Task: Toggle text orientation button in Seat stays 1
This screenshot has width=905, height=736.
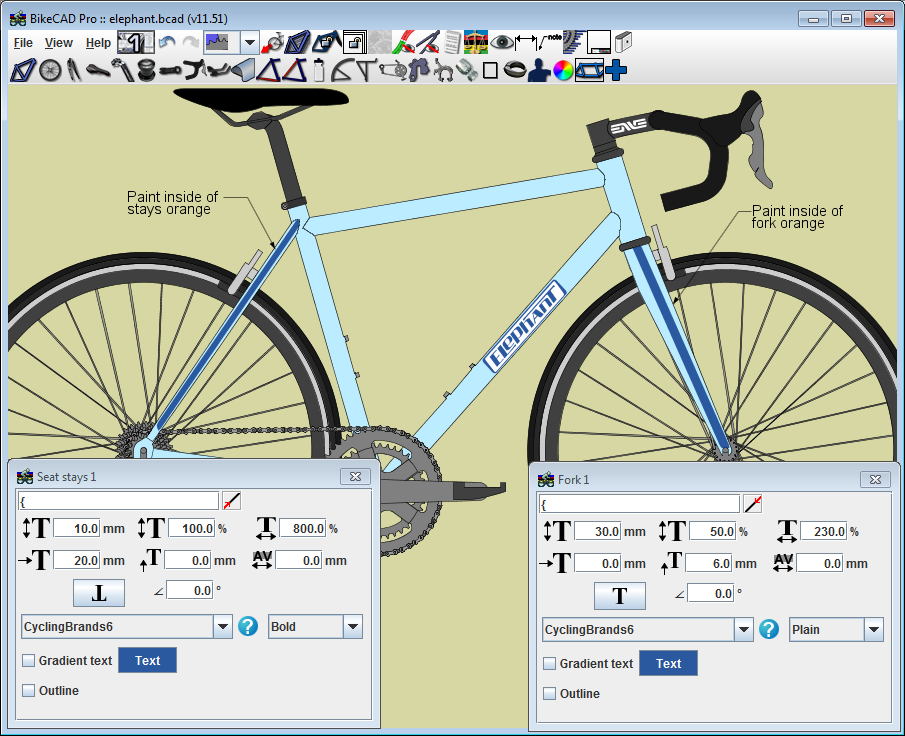Action: coord(99,593)
